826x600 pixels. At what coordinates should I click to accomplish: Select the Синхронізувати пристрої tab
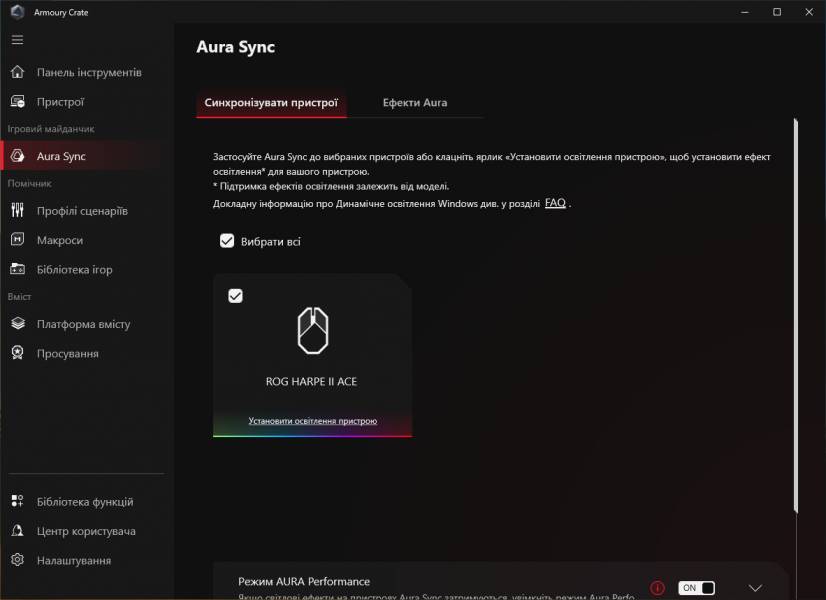pos(271,103)
